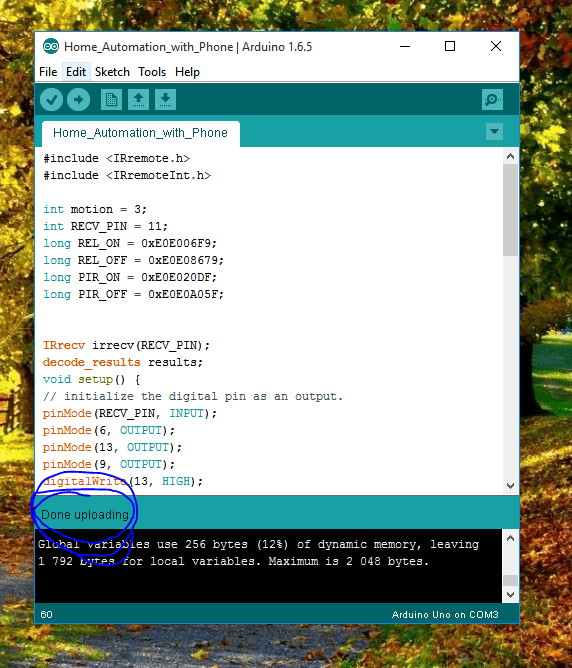Click the line 'pinMode(9, OUTPUT);'
572x668 pixels.
[x=109, y=464]
